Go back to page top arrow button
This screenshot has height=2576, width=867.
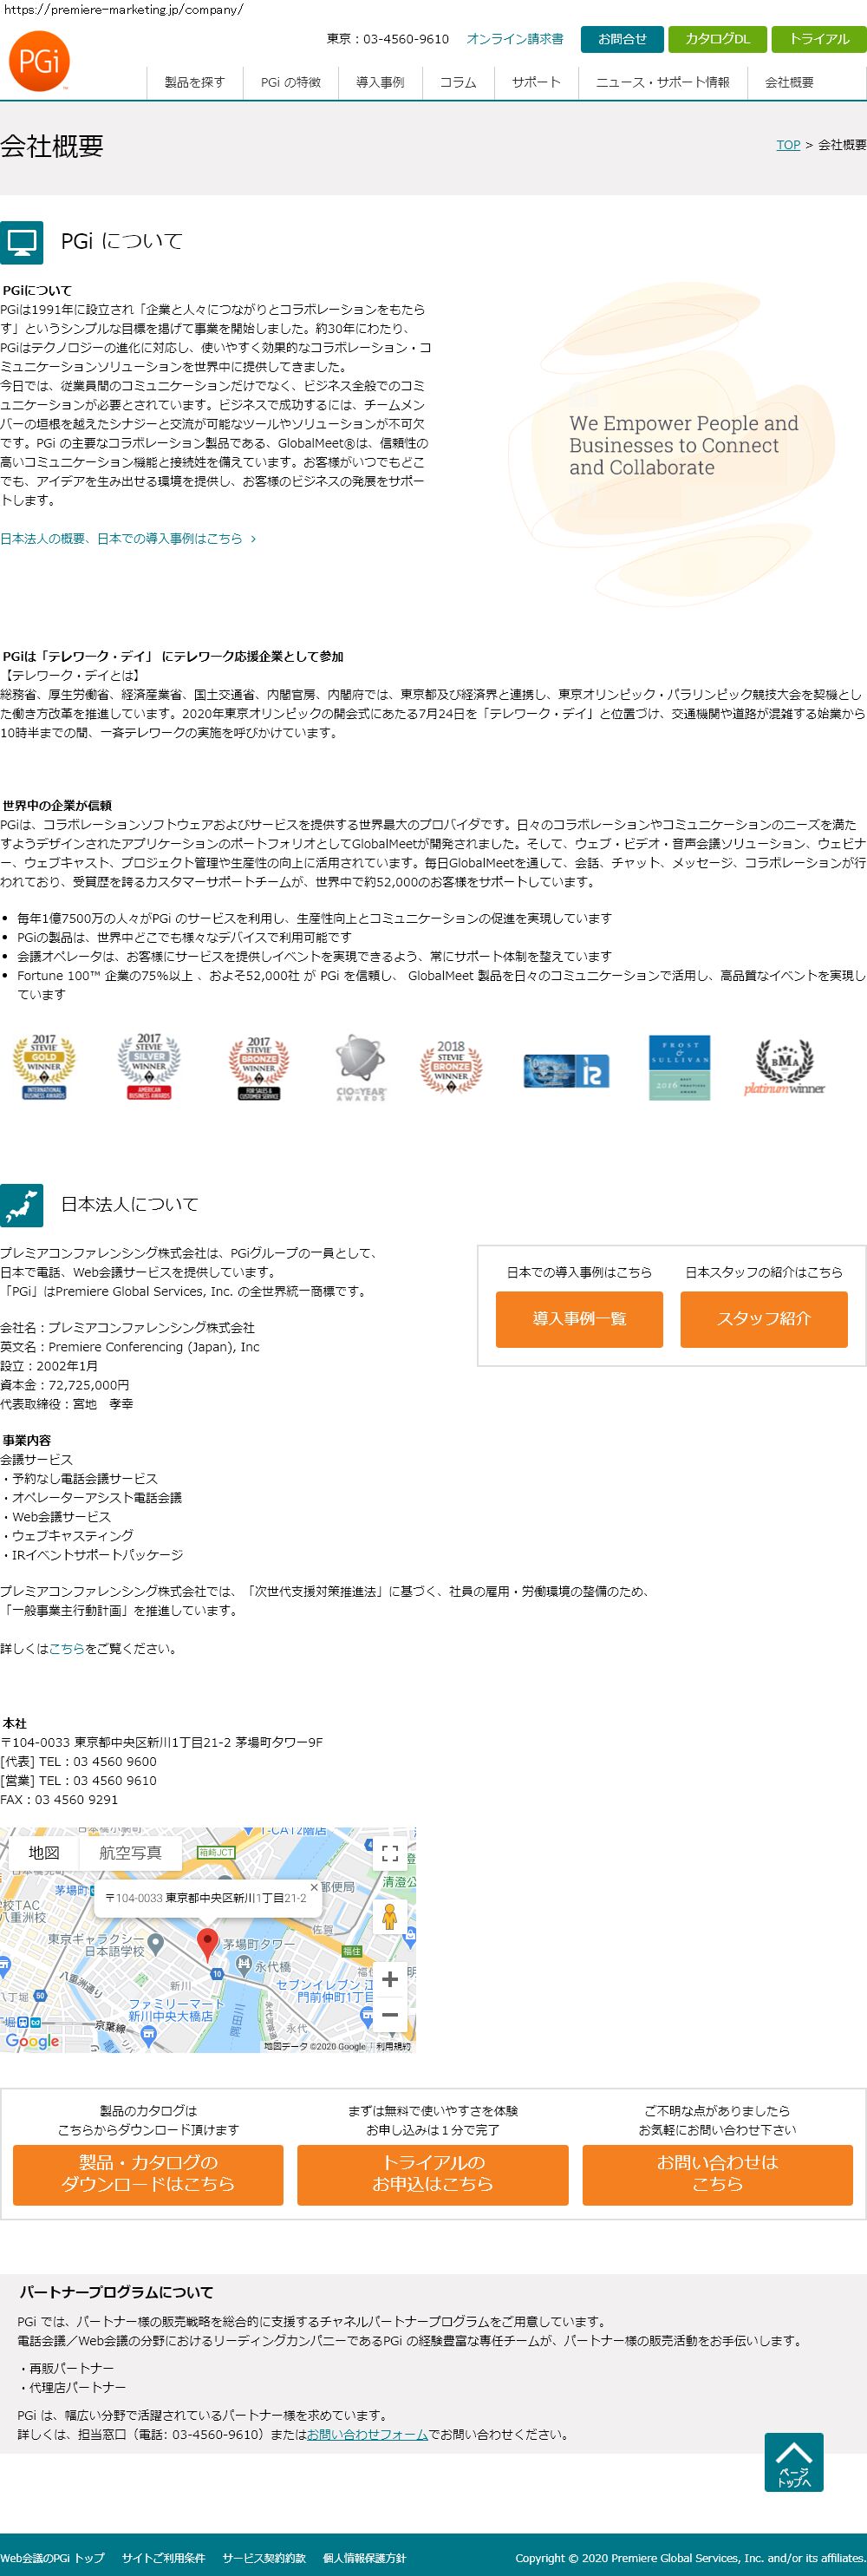pos(794,2461)
